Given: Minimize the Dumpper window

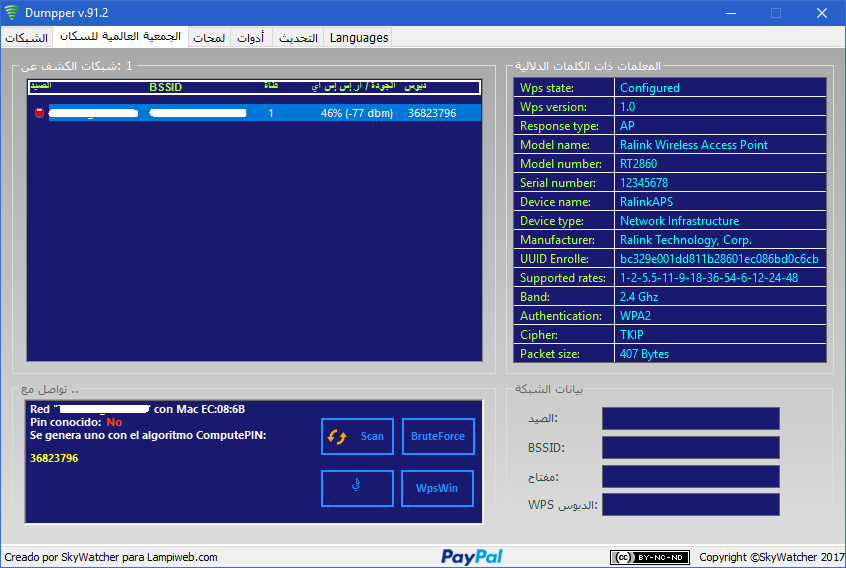Looking at the screenshot, I should pos(731,13).
